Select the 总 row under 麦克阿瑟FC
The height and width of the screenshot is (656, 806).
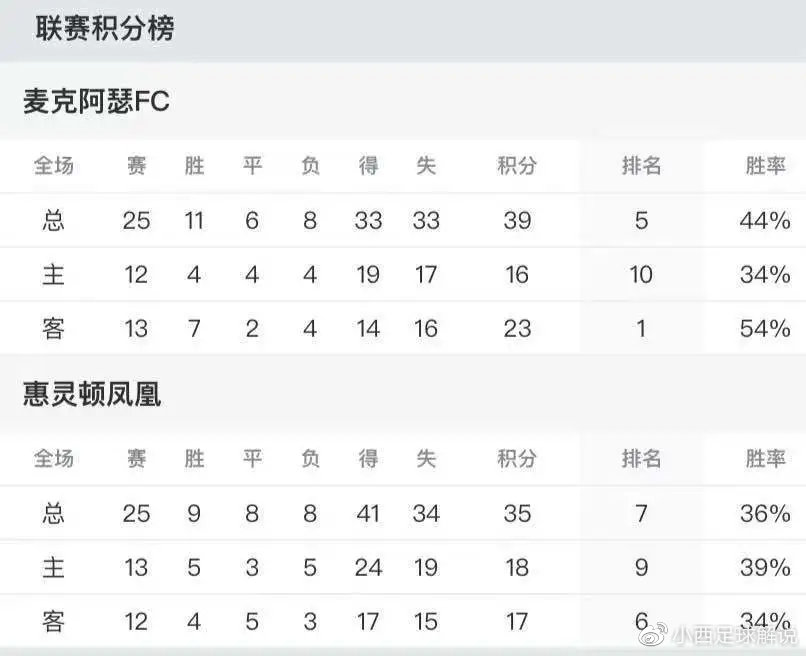tap(54, 220)
